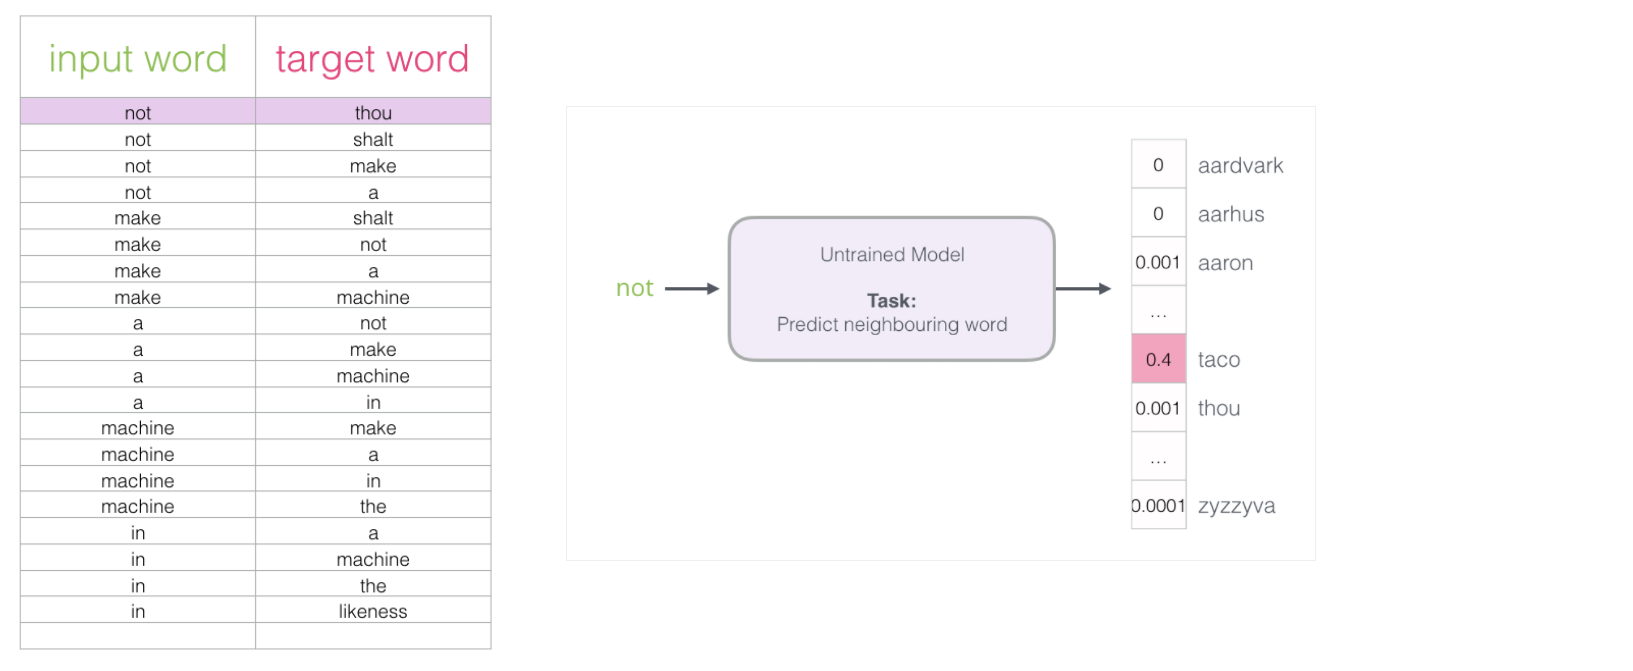Click the 'target word' column header

pyautogui.click(x=373, y=58)
